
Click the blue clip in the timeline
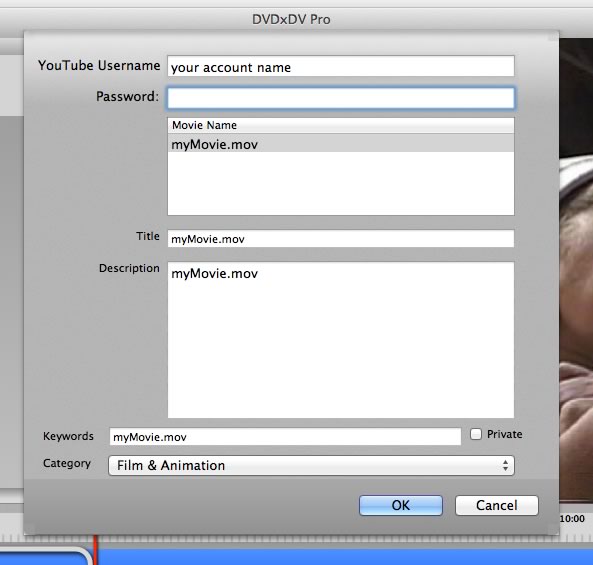point(344,557)
